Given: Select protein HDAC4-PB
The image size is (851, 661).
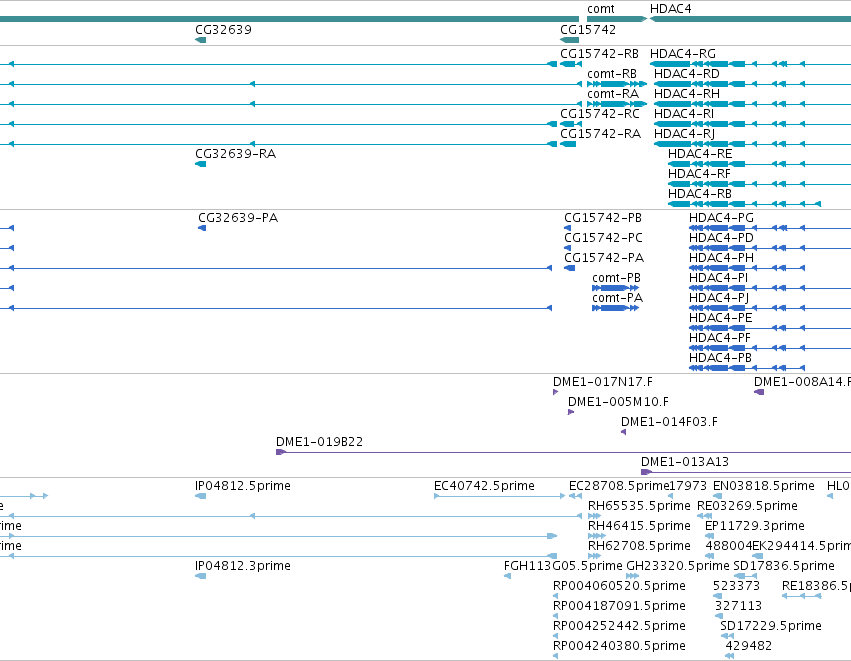Looking at the screenshot, I should pos(720,359).
